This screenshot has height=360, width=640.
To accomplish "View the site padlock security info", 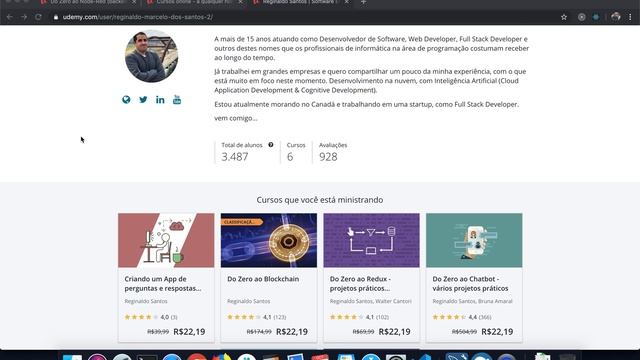I will (x=56, y=17).
